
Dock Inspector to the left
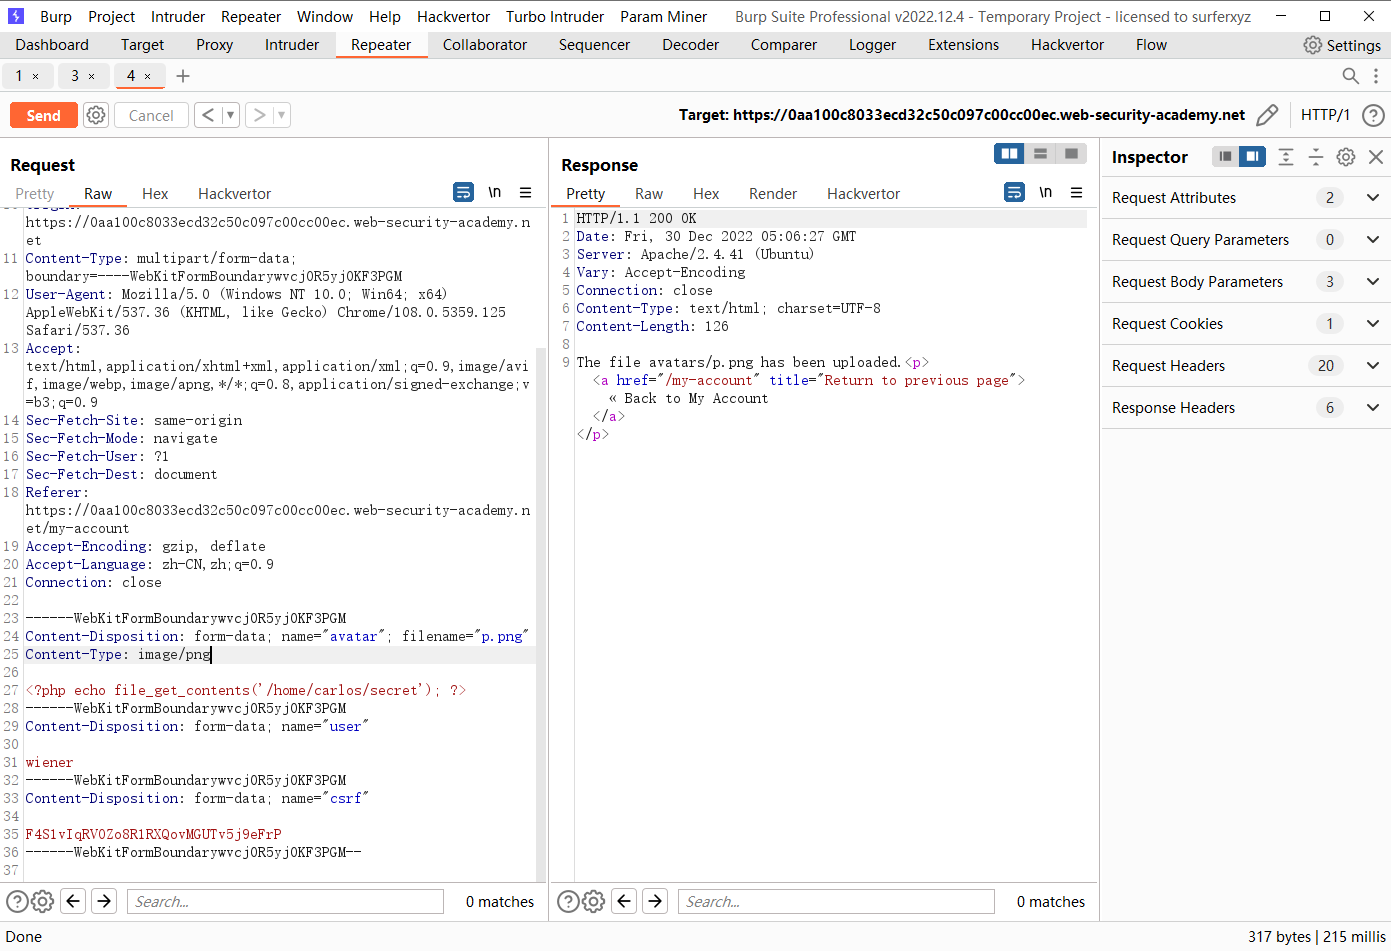pos(1225,156)
